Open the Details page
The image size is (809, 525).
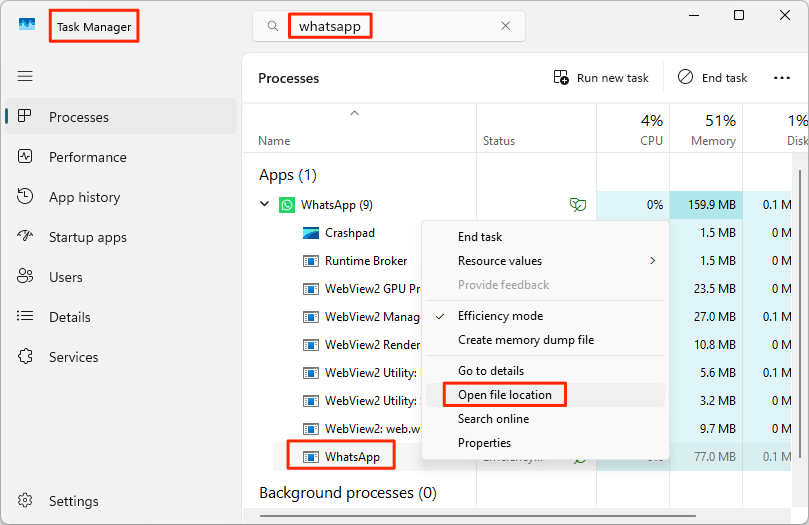[121, 317]
